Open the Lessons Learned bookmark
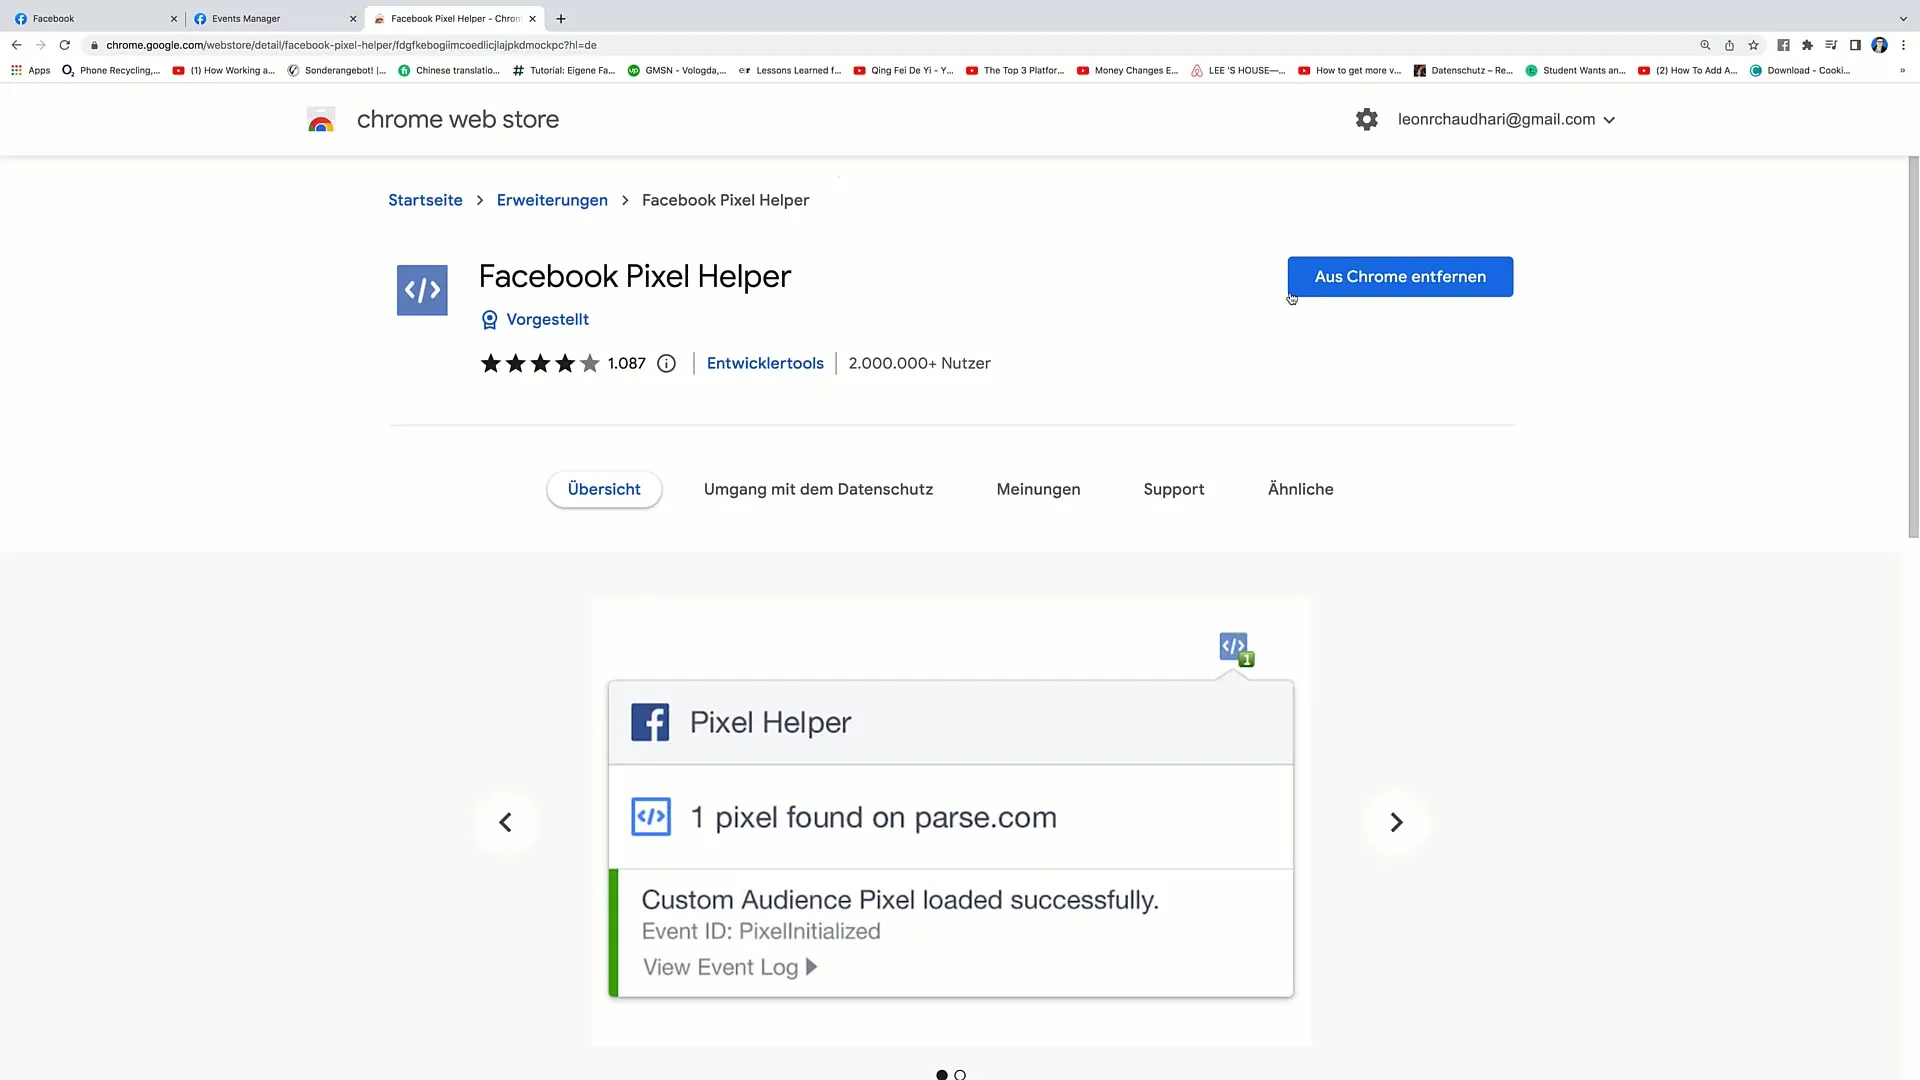This screenshot has width=1920, height=1080. tap(790, 71)
